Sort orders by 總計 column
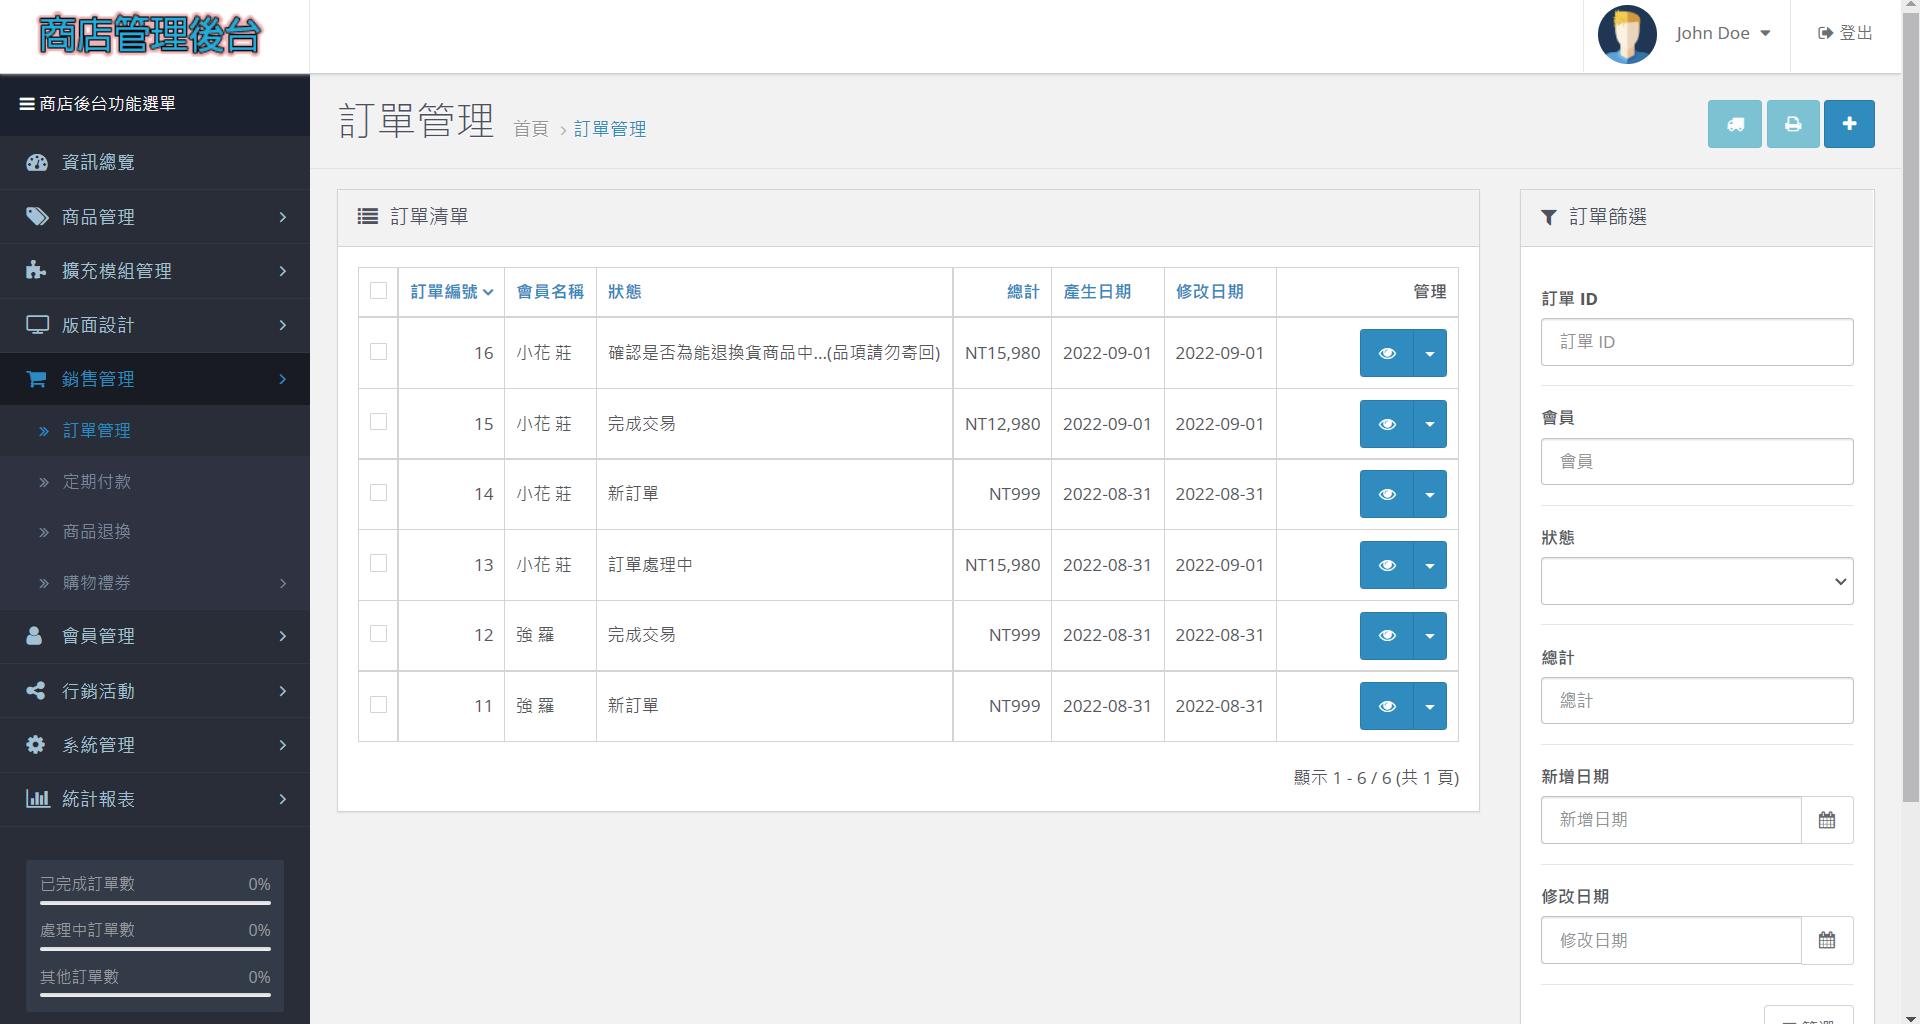1920x1024 pixels. (1023, 292)
